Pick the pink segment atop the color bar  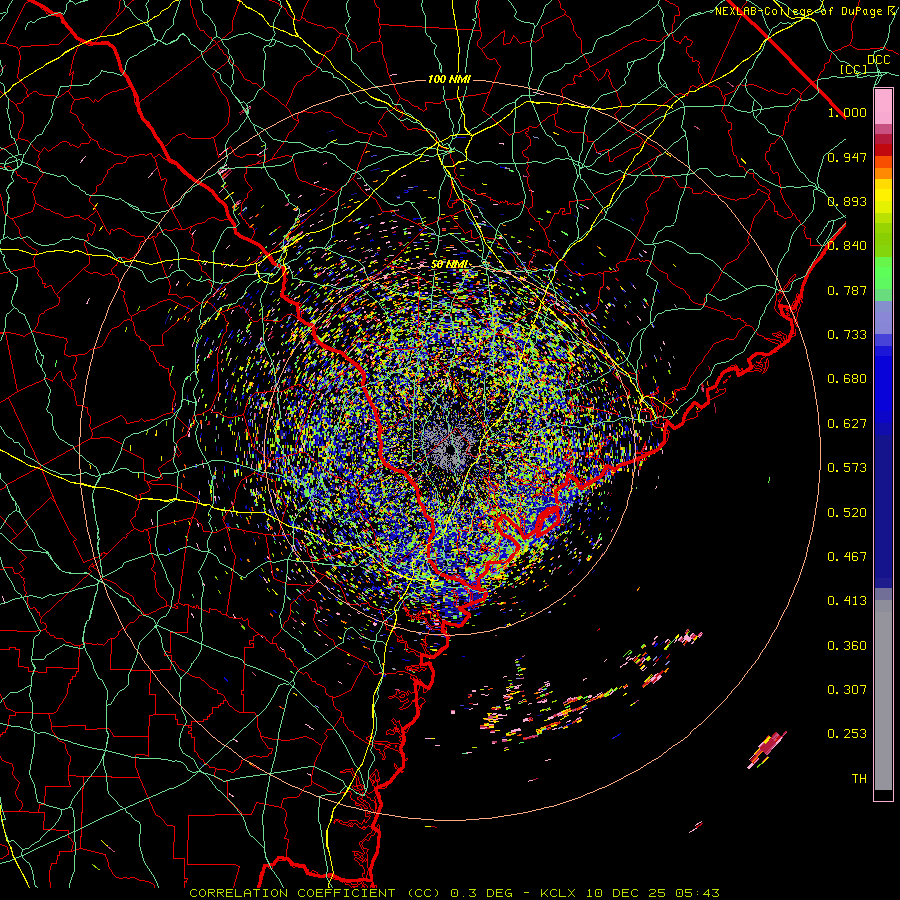(x=883, y=106)
